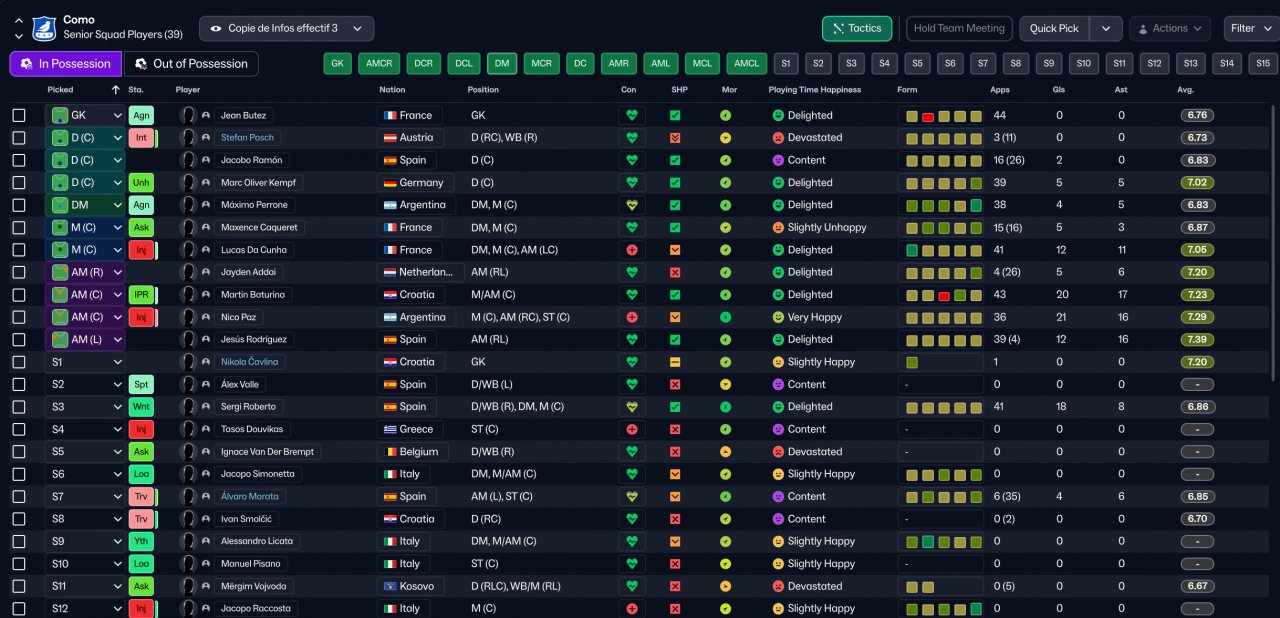This screenshot has width=1280, height=618.
Task: Open Nikola Čavlina's player profile link
Action: click(249, 362)
